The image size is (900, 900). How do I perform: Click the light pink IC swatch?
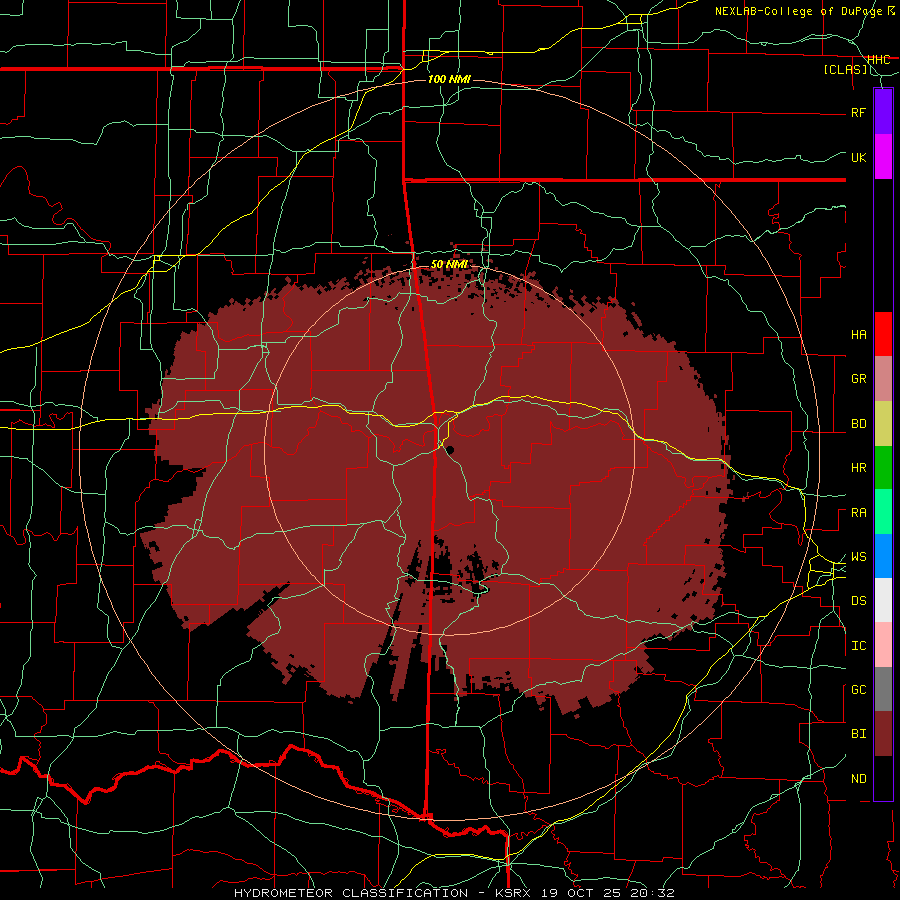click(883, 645)
